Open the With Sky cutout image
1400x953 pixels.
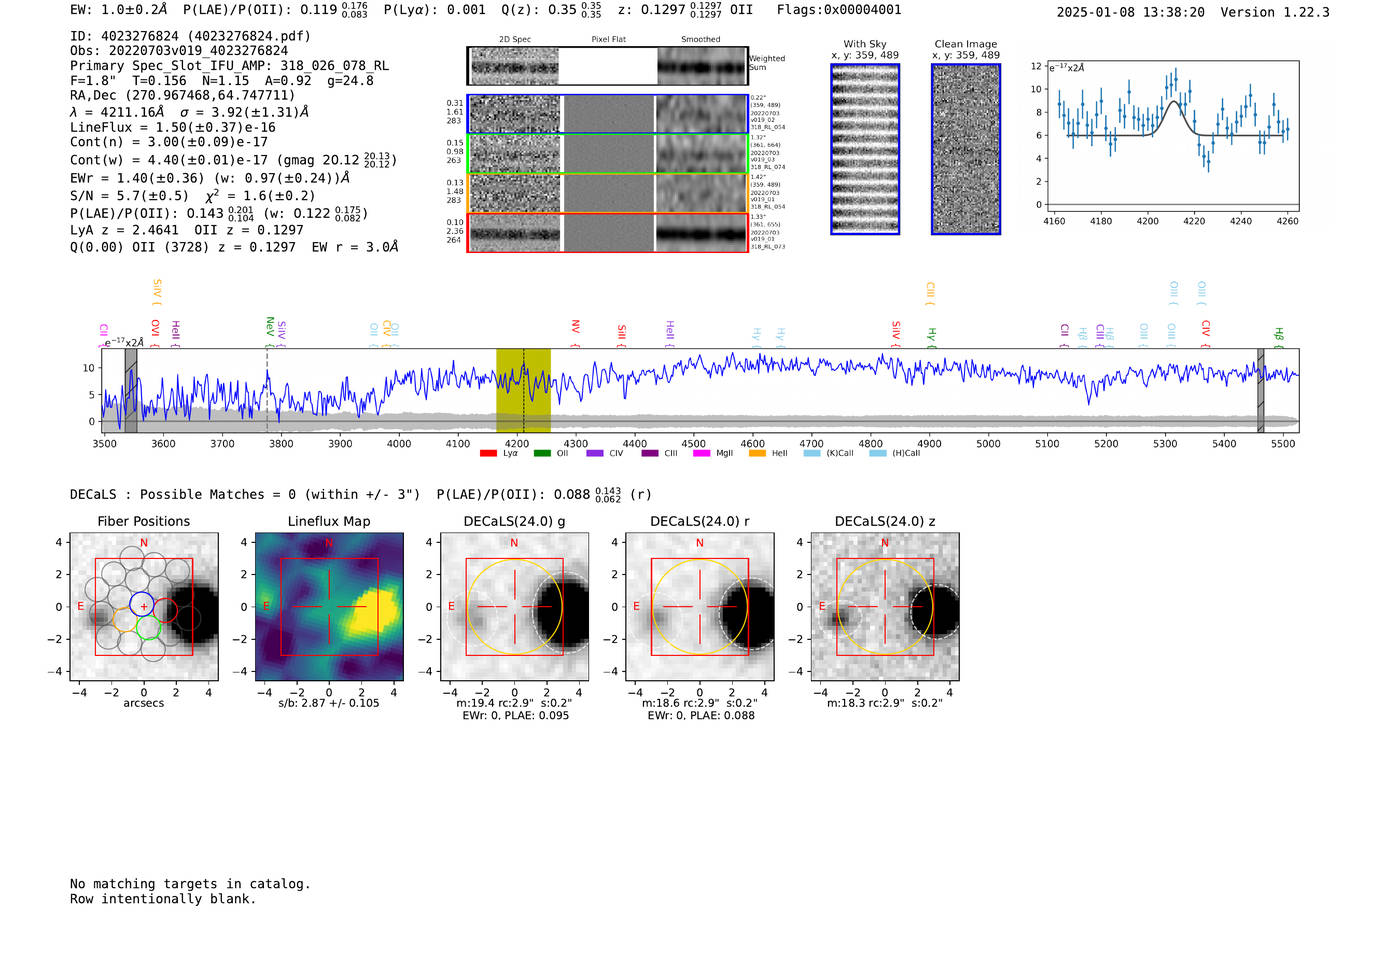[865, 149]
